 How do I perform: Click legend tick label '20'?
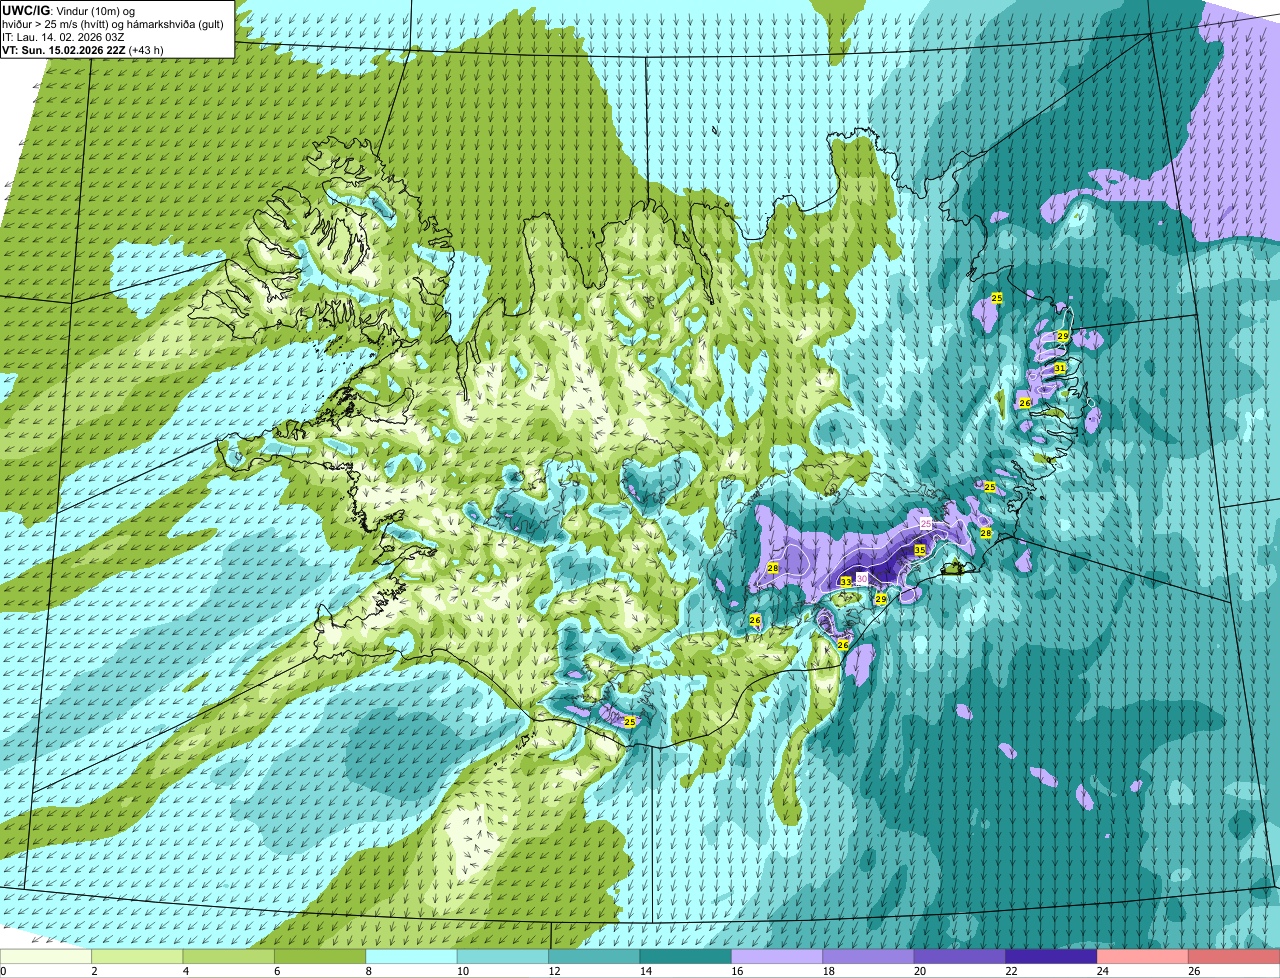pyautogui.click(x=918, y=970)
